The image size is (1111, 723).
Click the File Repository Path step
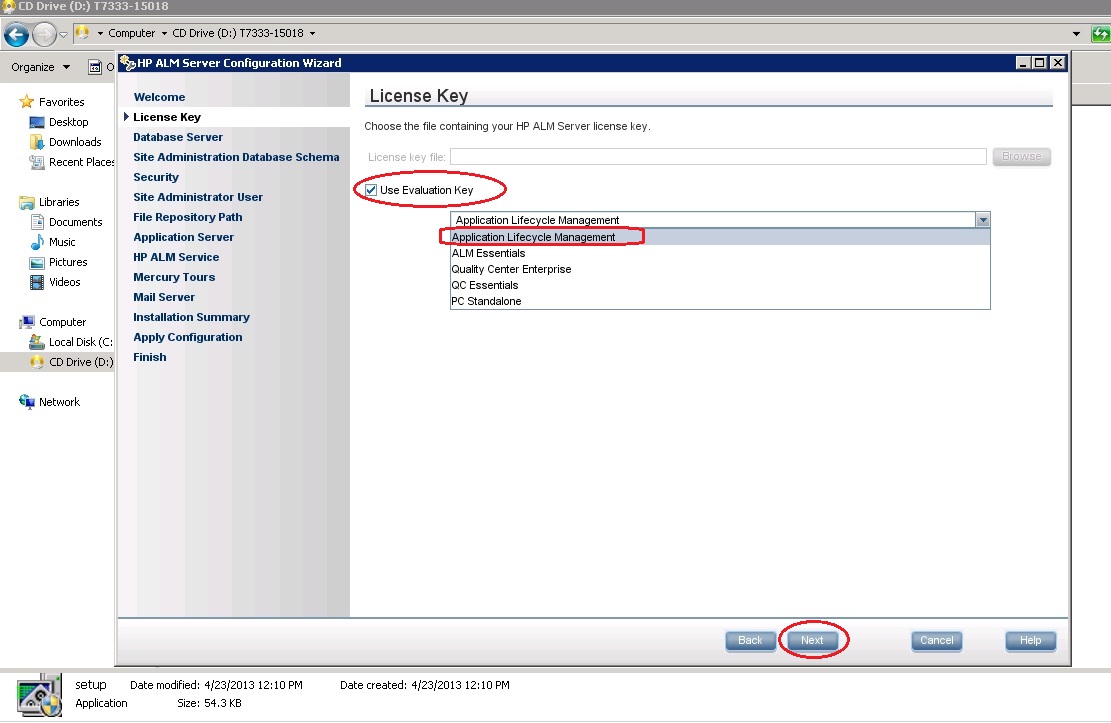pos(188,217)
